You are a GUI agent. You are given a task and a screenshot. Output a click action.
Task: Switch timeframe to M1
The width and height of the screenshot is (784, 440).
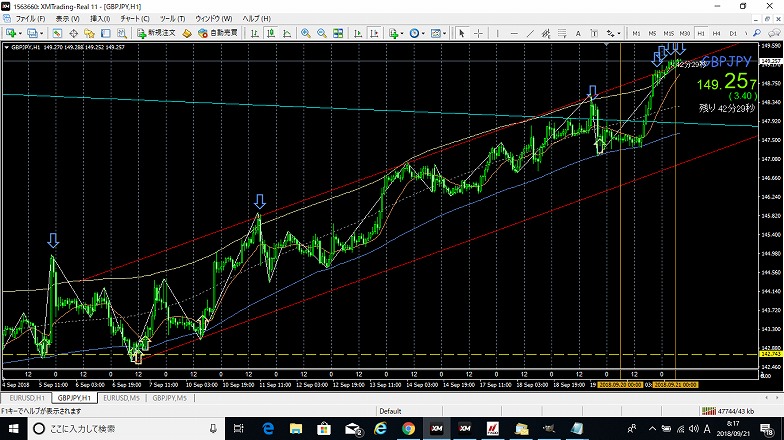[636, 33]
